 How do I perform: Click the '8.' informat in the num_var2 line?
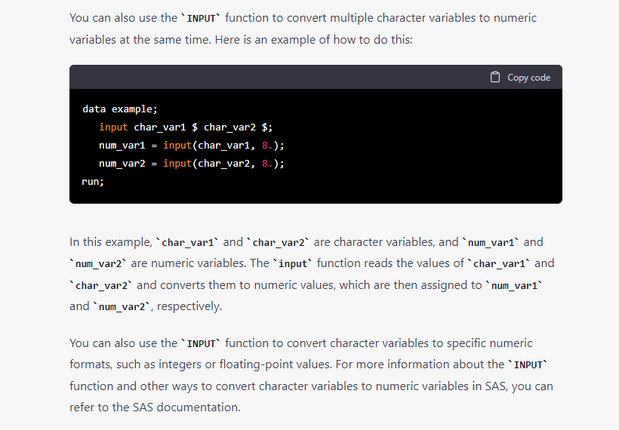(x=267, y=163)
